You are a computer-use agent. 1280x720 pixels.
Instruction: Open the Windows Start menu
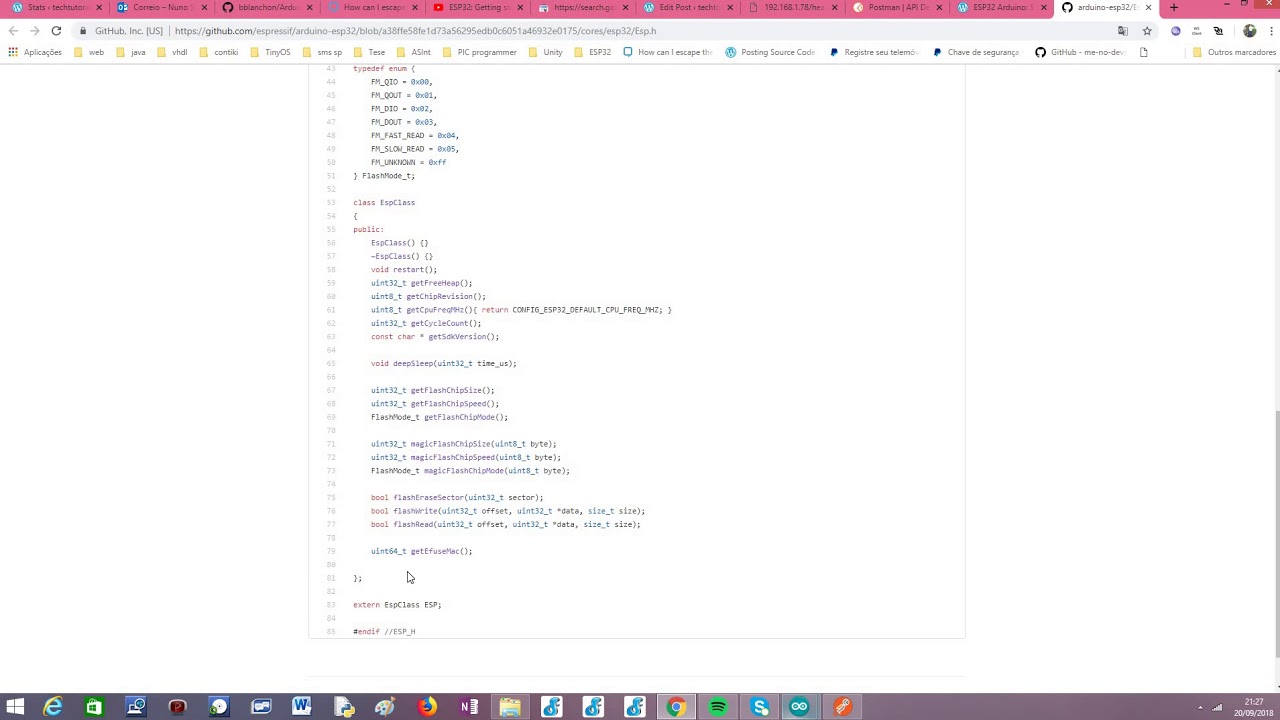pyautogui.click(x=16, y=707)
